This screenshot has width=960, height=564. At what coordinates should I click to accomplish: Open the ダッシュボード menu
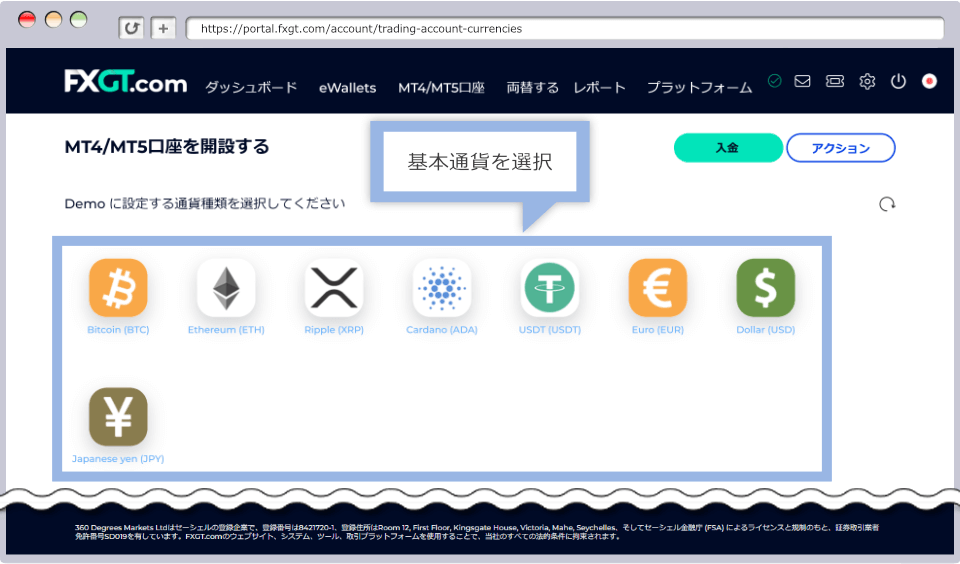251,88
